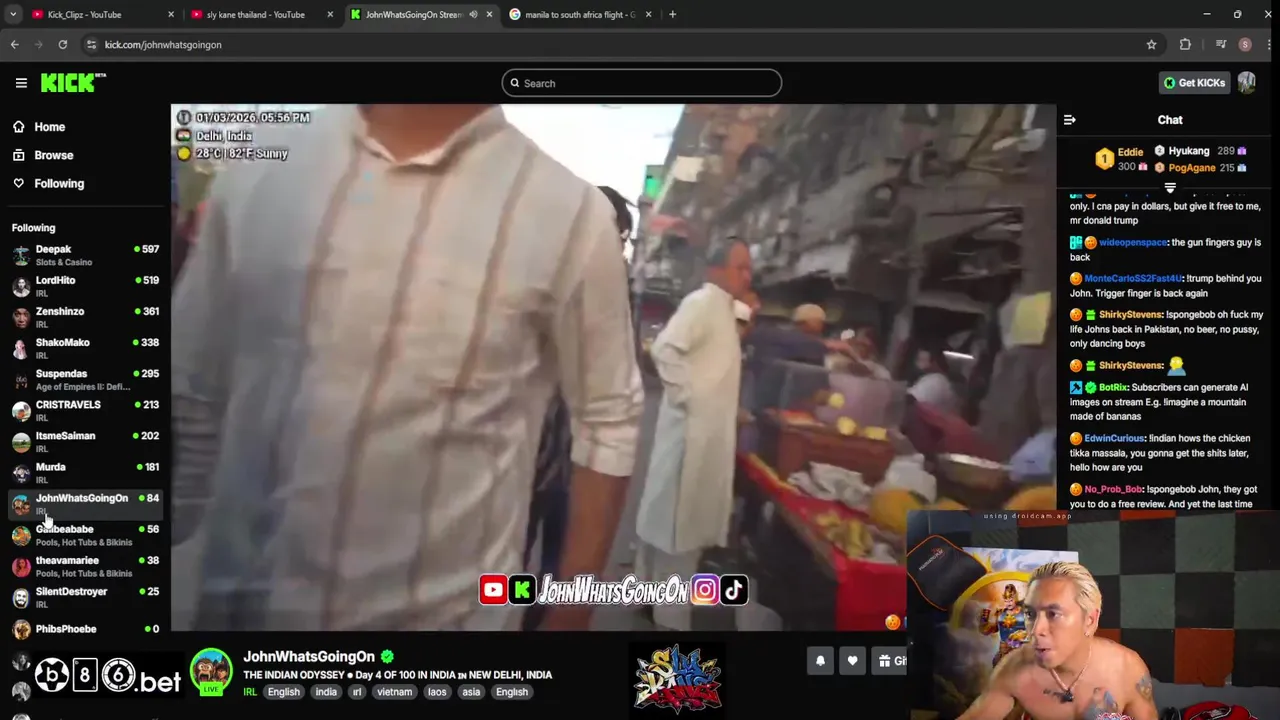Image resolution: width=1280 pixels, height=720 pixels.
Task: Go back in browser history
Action: [14, 44]
